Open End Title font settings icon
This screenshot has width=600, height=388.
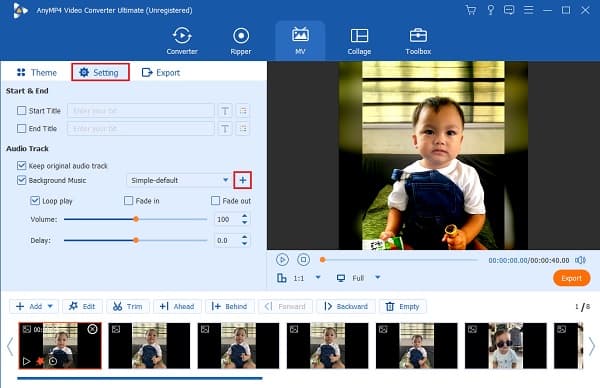(x=225, y=129)
